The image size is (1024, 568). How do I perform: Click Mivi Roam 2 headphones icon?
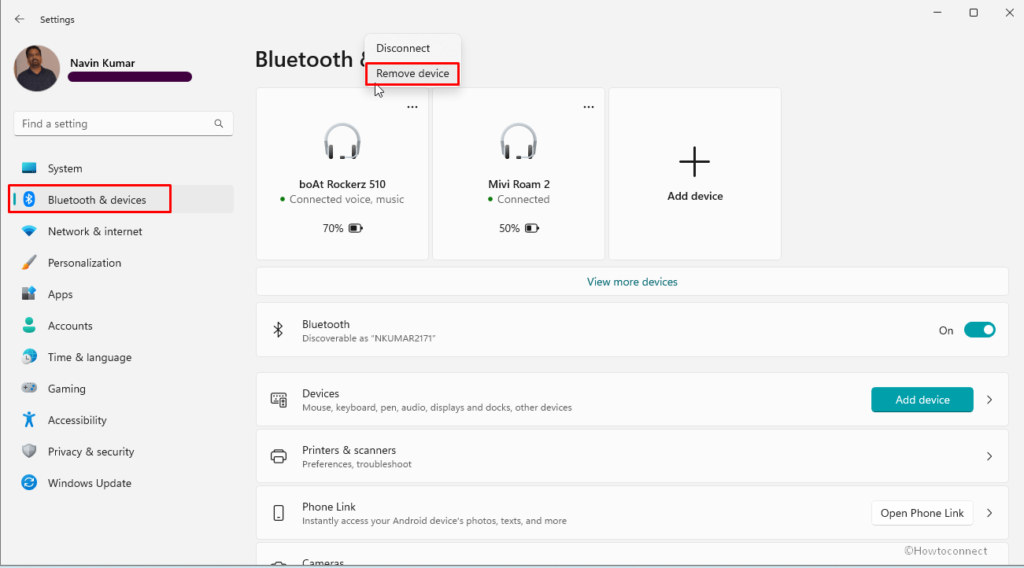[519, 141]
